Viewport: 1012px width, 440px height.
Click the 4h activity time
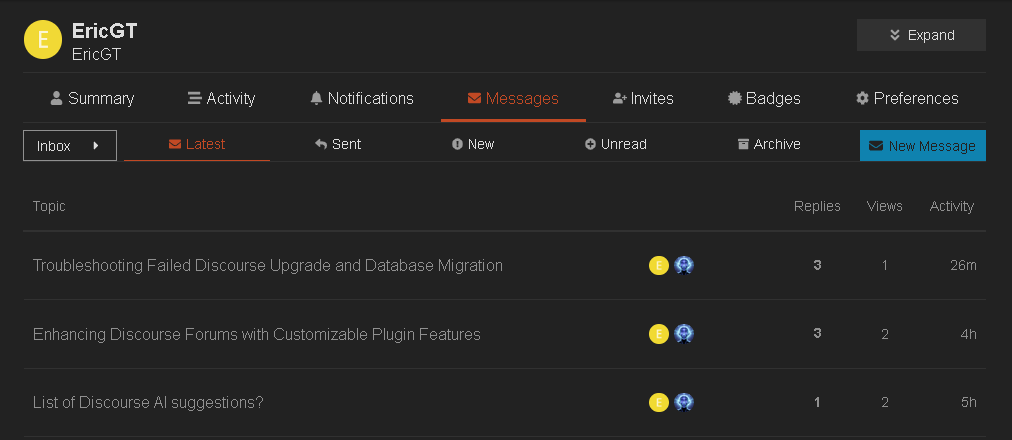coord(968,334)
